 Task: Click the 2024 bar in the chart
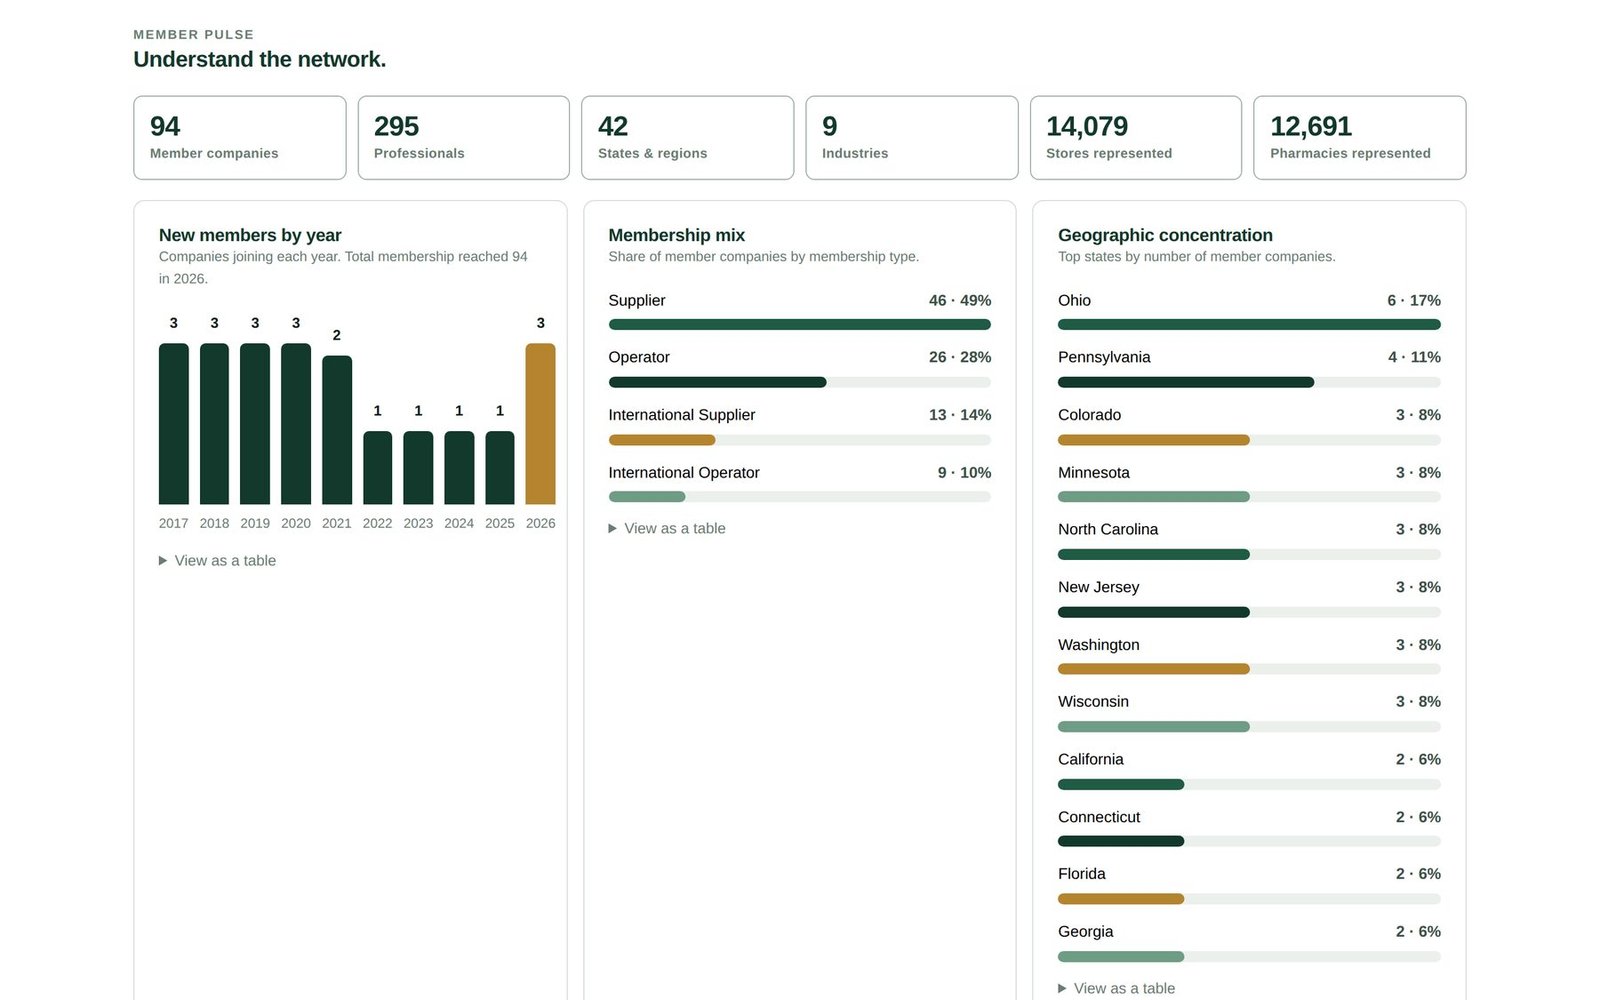click(x=459, y=468)
